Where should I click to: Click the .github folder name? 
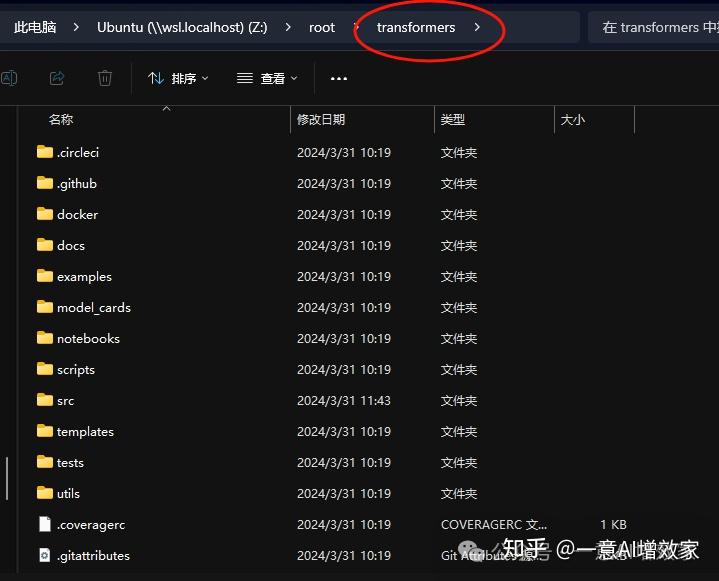(77, 184)
